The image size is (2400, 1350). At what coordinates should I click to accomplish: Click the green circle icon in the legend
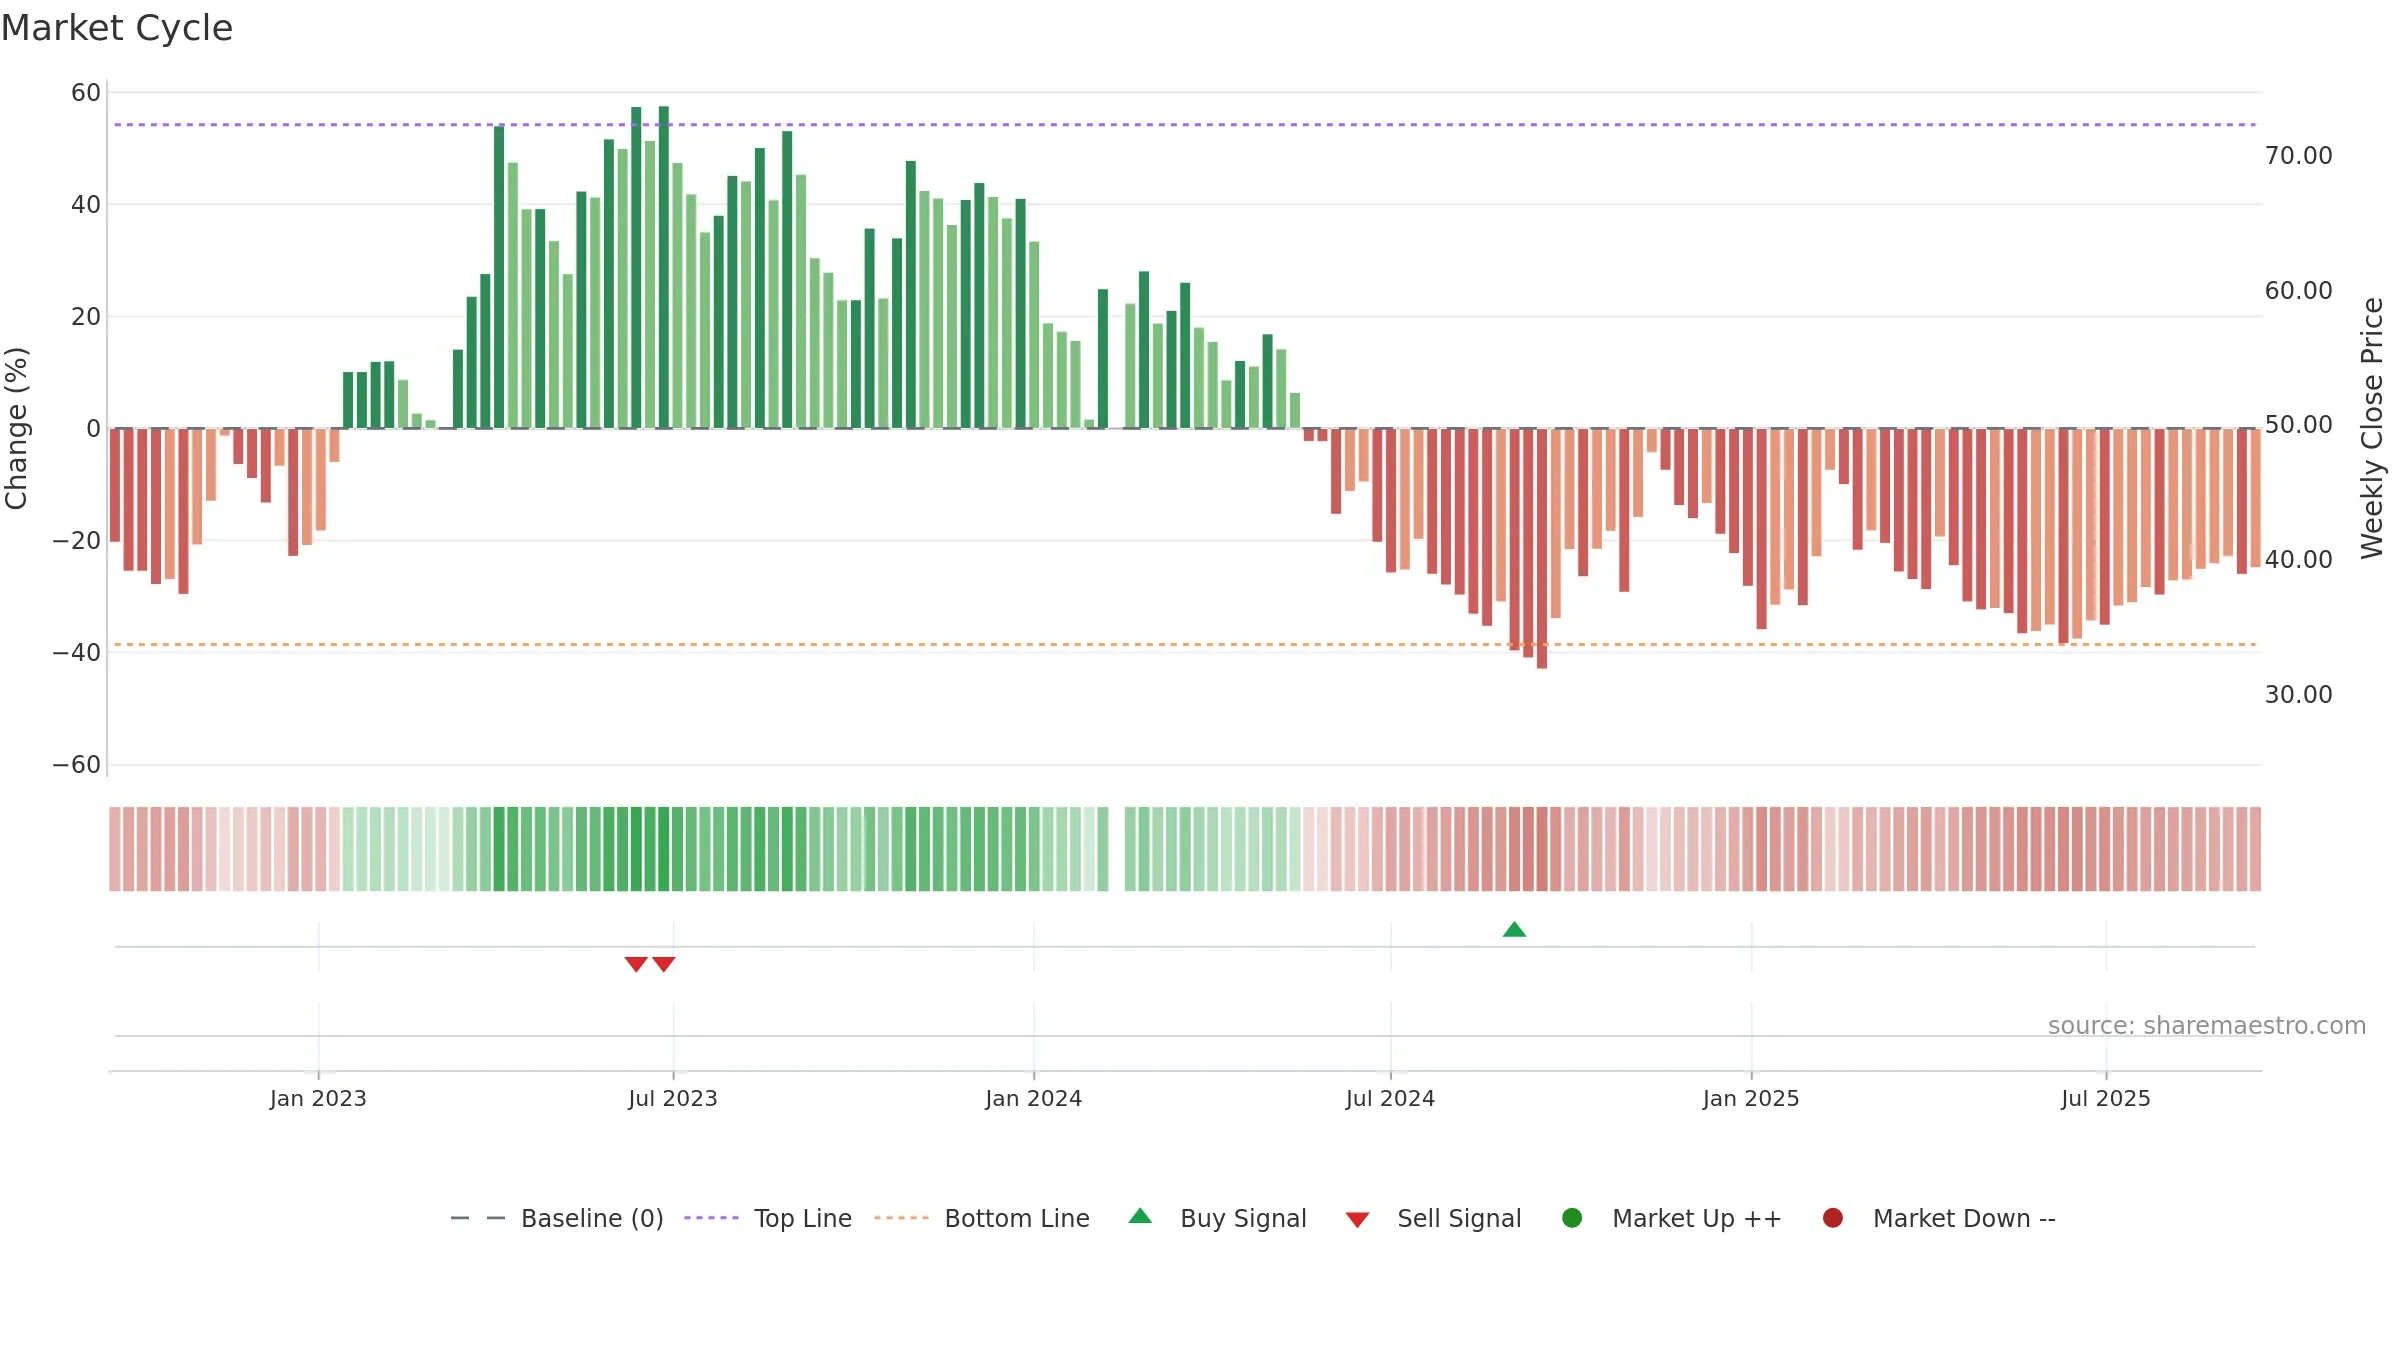coord(1572,1218)
